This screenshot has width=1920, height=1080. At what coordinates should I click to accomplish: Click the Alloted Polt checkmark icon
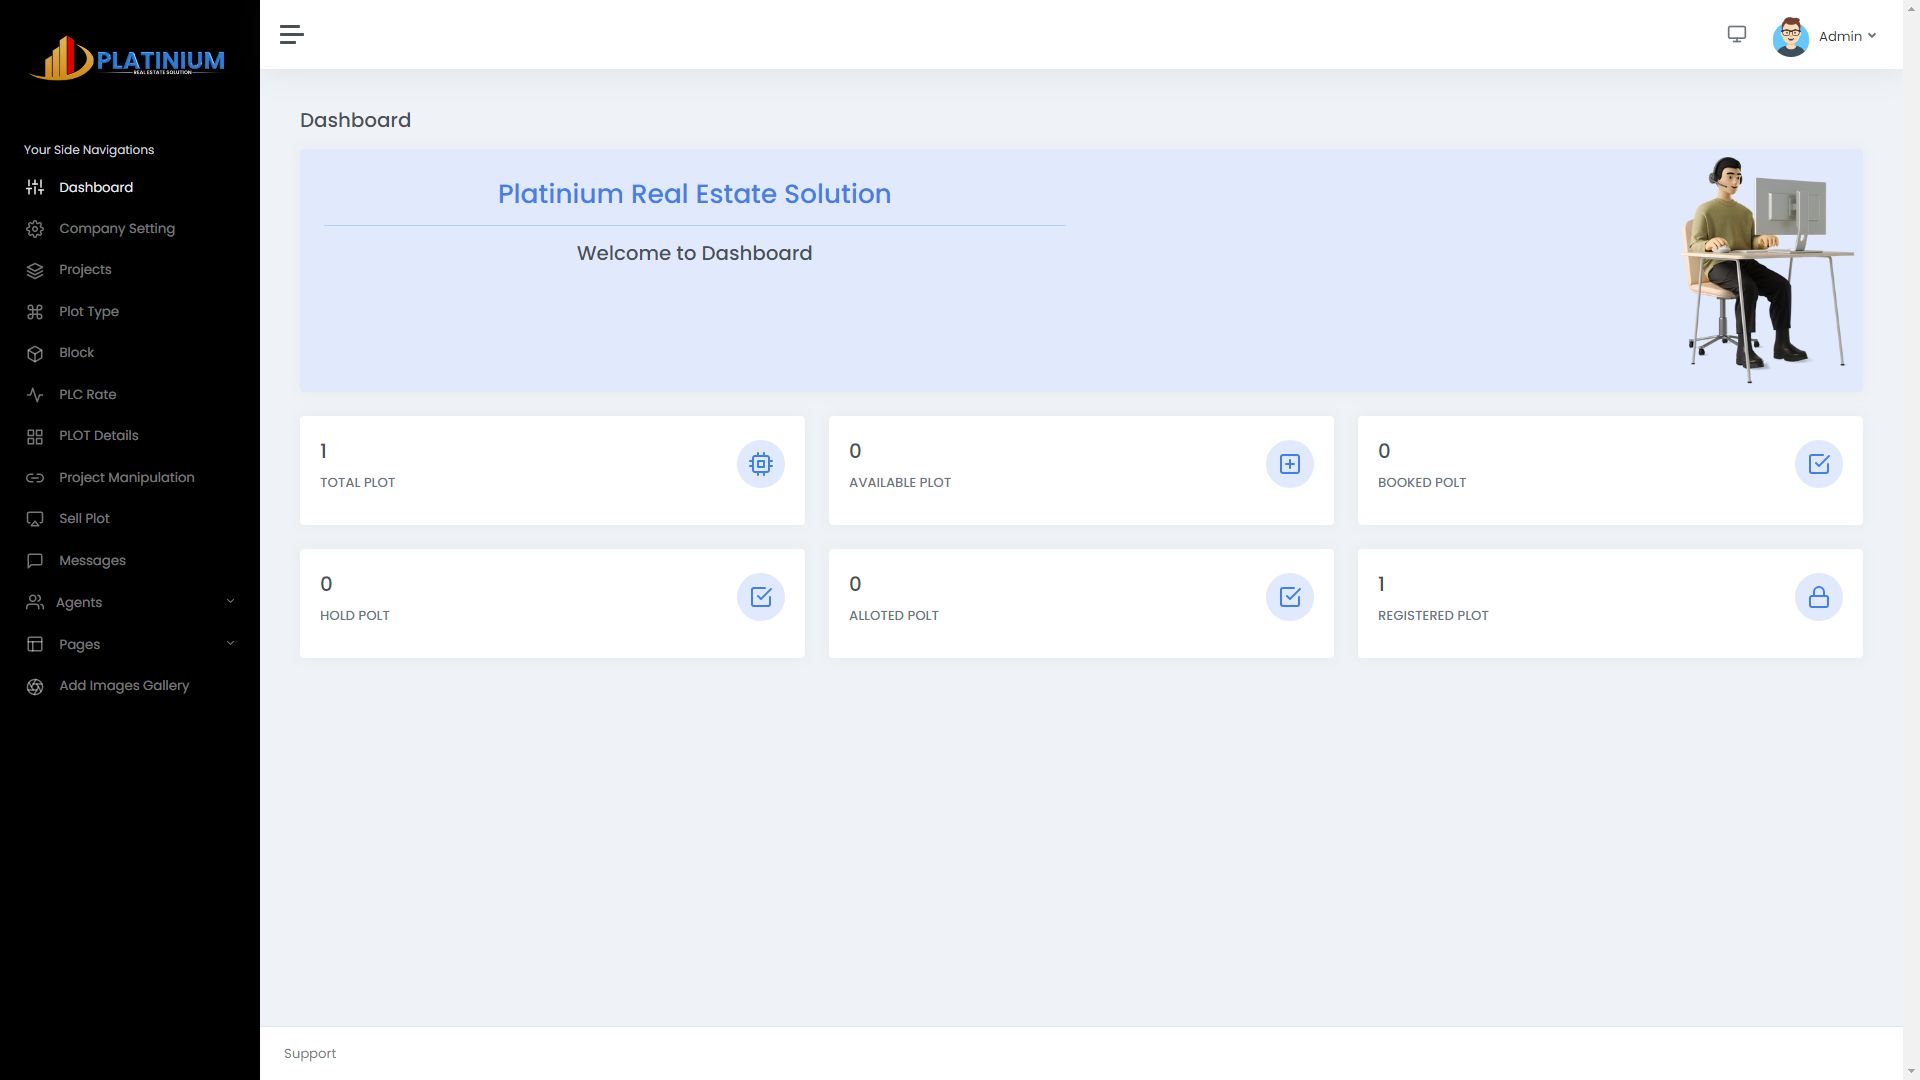[1289, 597]
